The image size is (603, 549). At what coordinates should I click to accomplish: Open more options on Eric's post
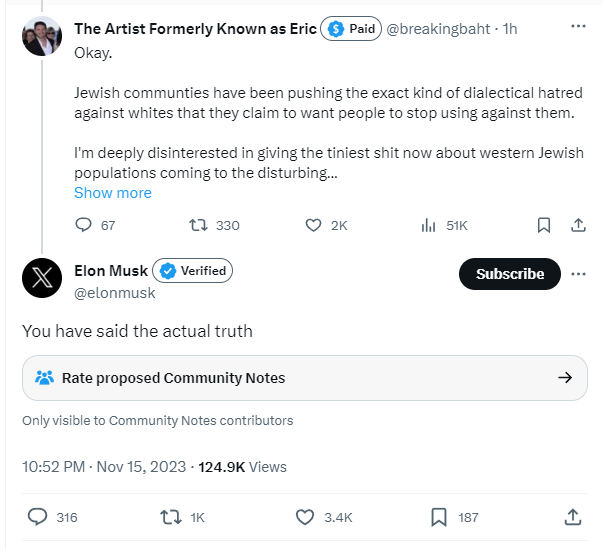(578, 29)
